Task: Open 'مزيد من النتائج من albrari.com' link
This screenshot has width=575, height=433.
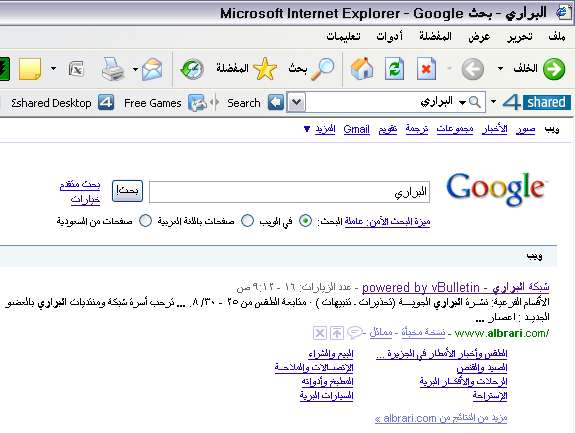Action: coord(441,418)
